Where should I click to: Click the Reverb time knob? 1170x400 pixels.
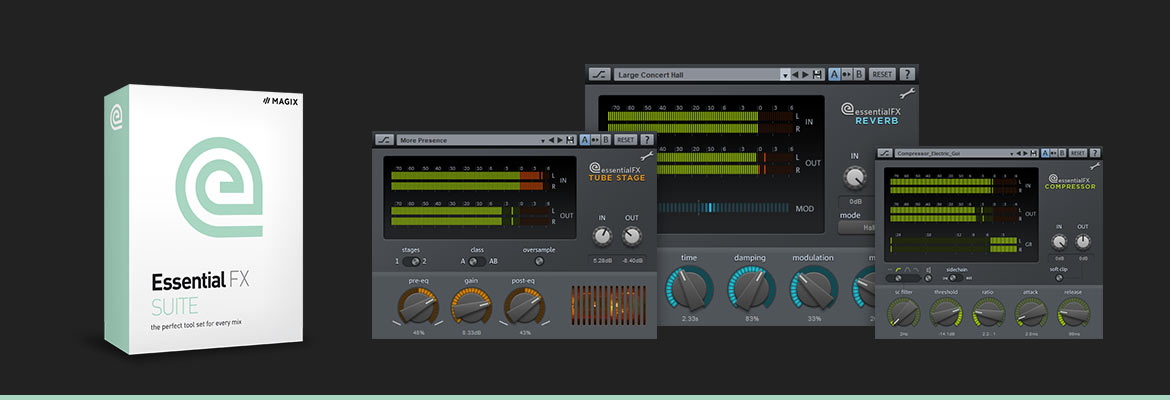coord(689,289)
